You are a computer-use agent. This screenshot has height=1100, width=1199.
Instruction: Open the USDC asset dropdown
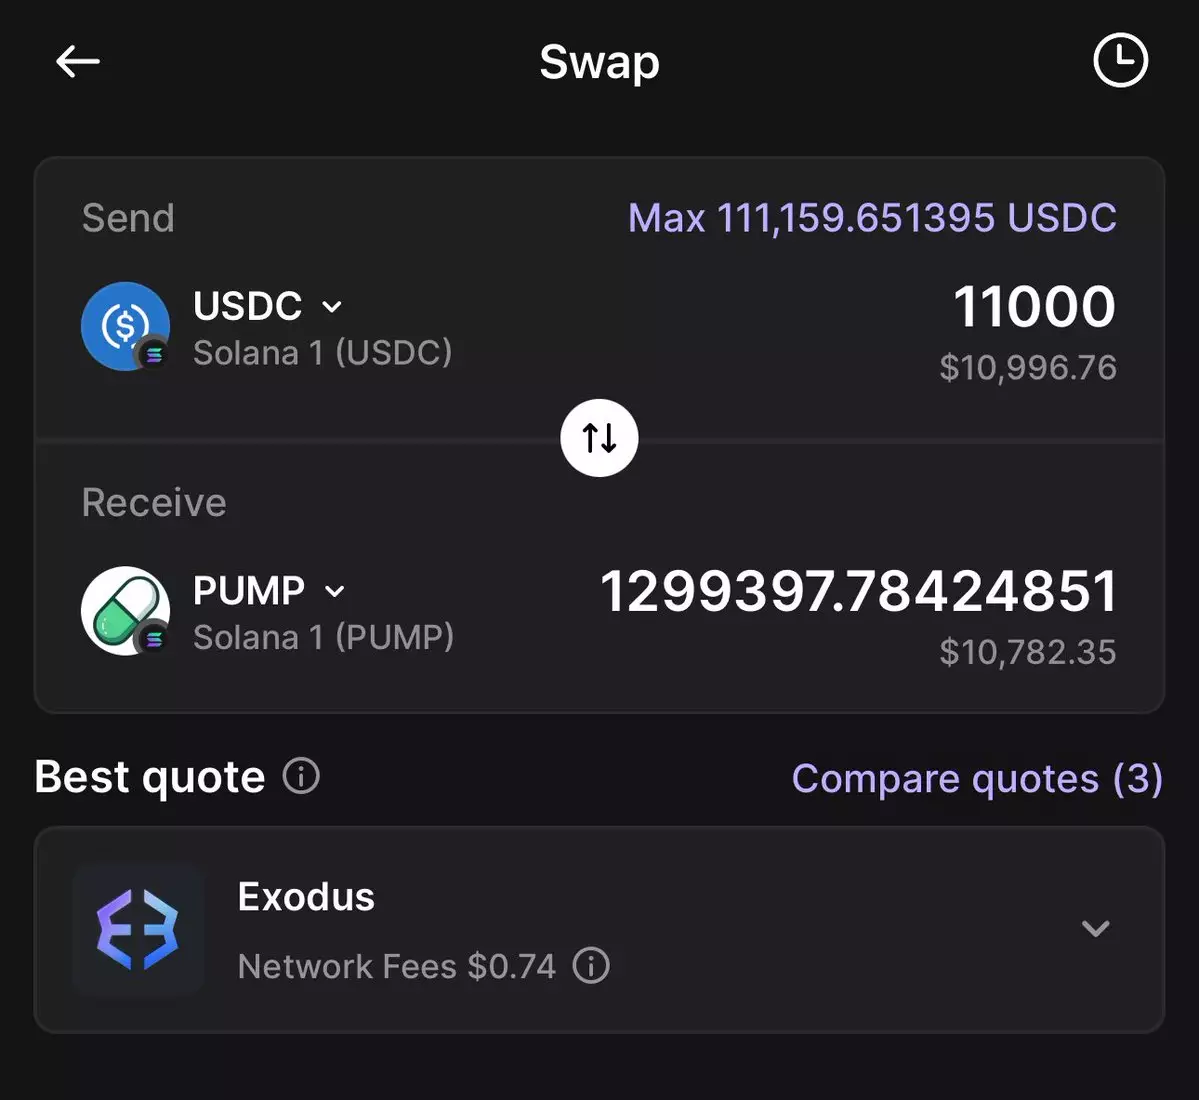(x=332, y=307)
